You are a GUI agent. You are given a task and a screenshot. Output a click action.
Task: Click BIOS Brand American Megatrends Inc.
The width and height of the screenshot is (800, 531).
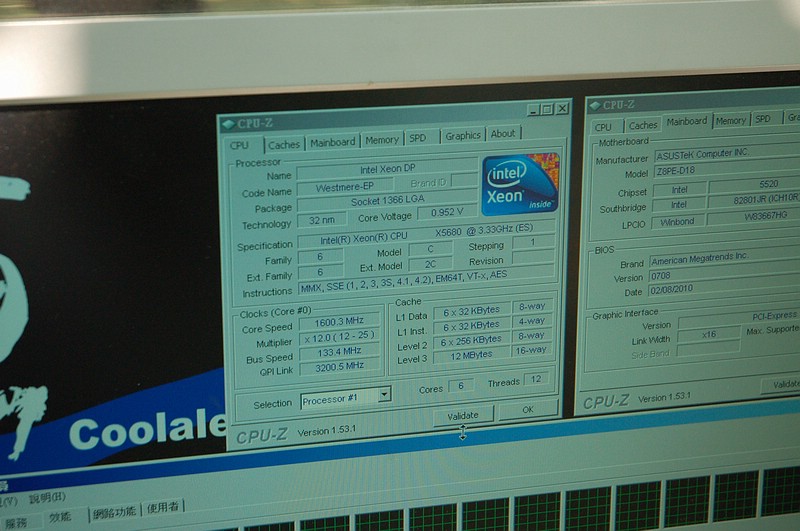(x=724, y=258)
